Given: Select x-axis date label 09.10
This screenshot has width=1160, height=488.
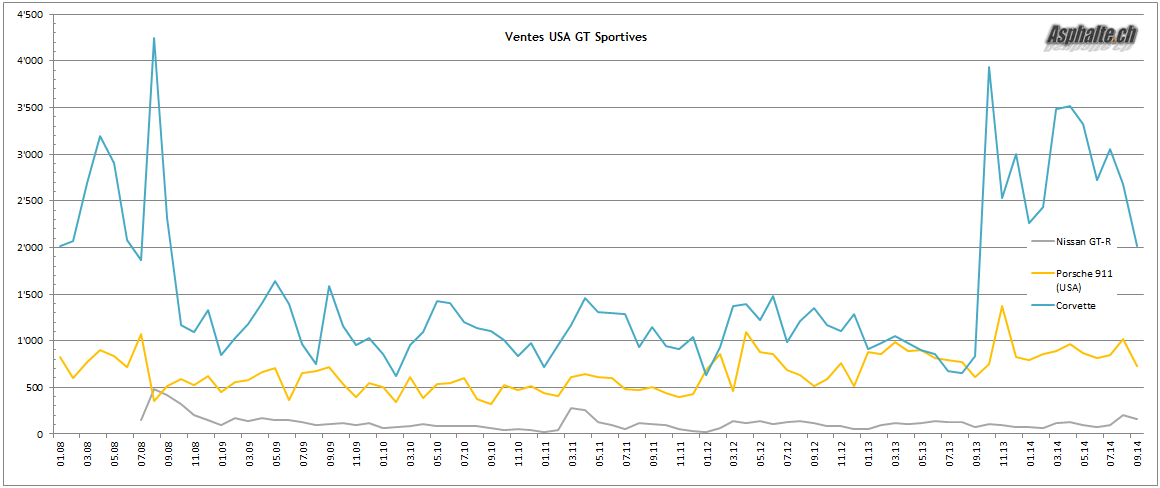Looking at the screenshot, I should 492,453.
